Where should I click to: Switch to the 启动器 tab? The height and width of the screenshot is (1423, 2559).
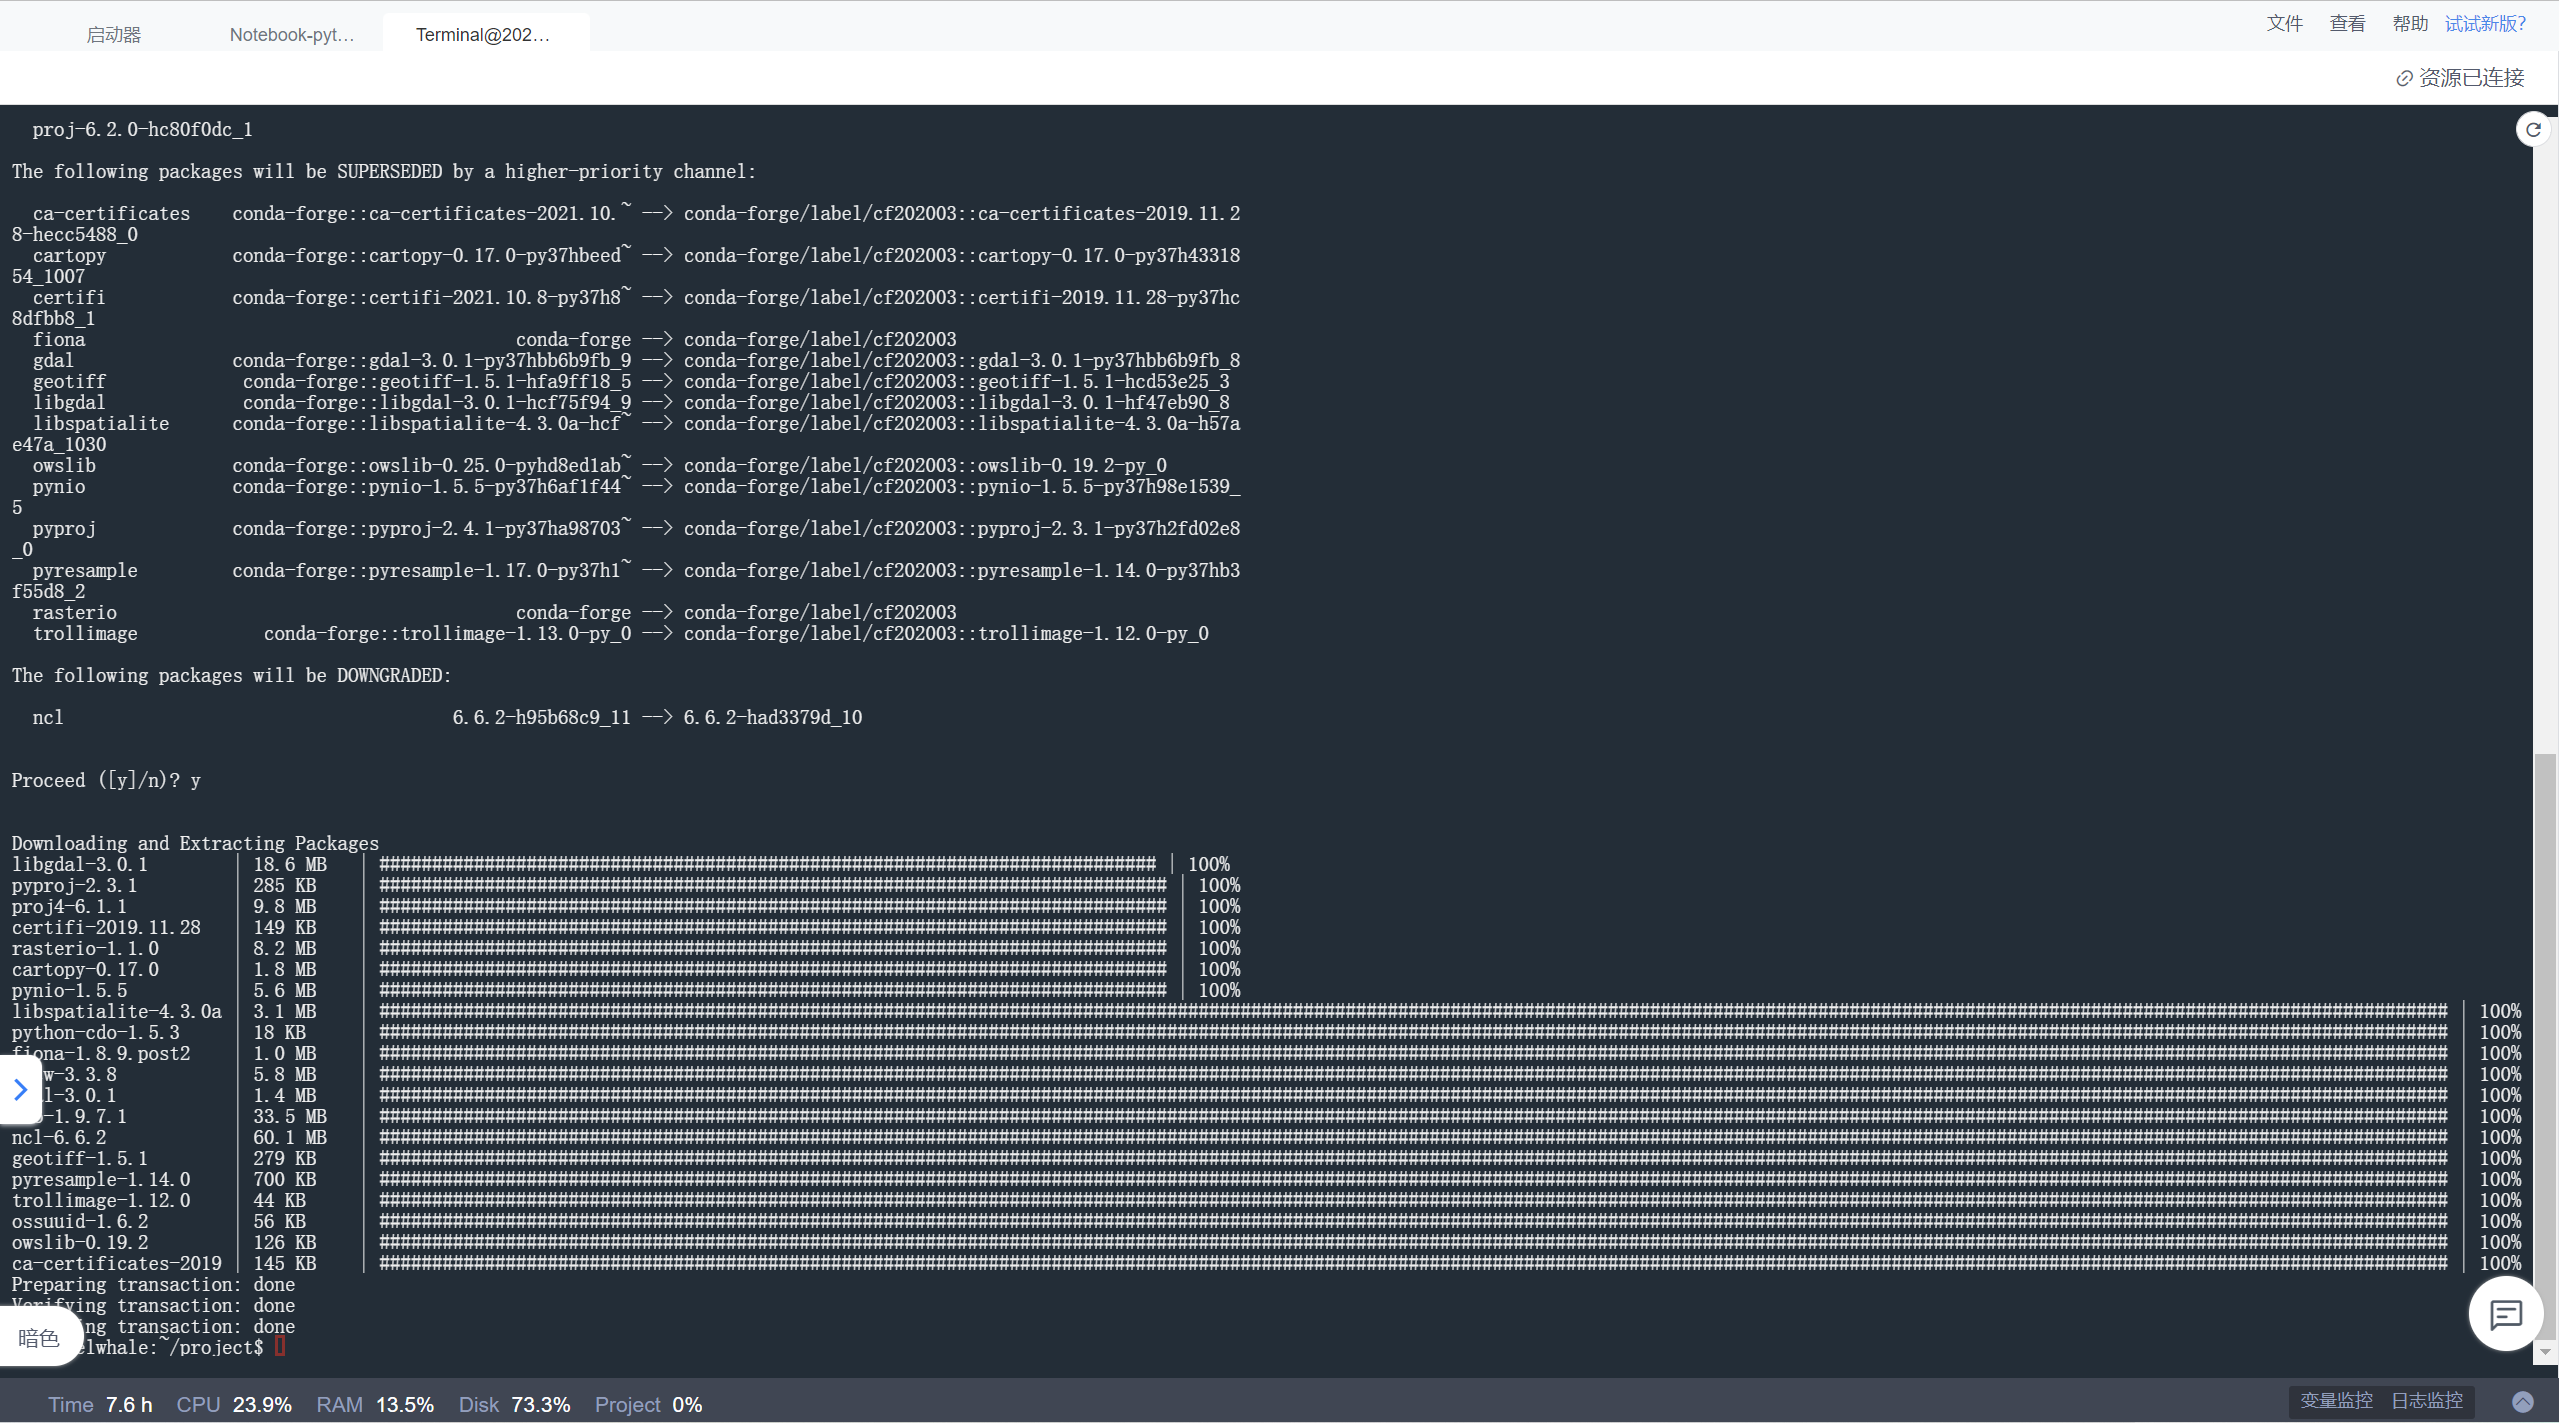114,35
